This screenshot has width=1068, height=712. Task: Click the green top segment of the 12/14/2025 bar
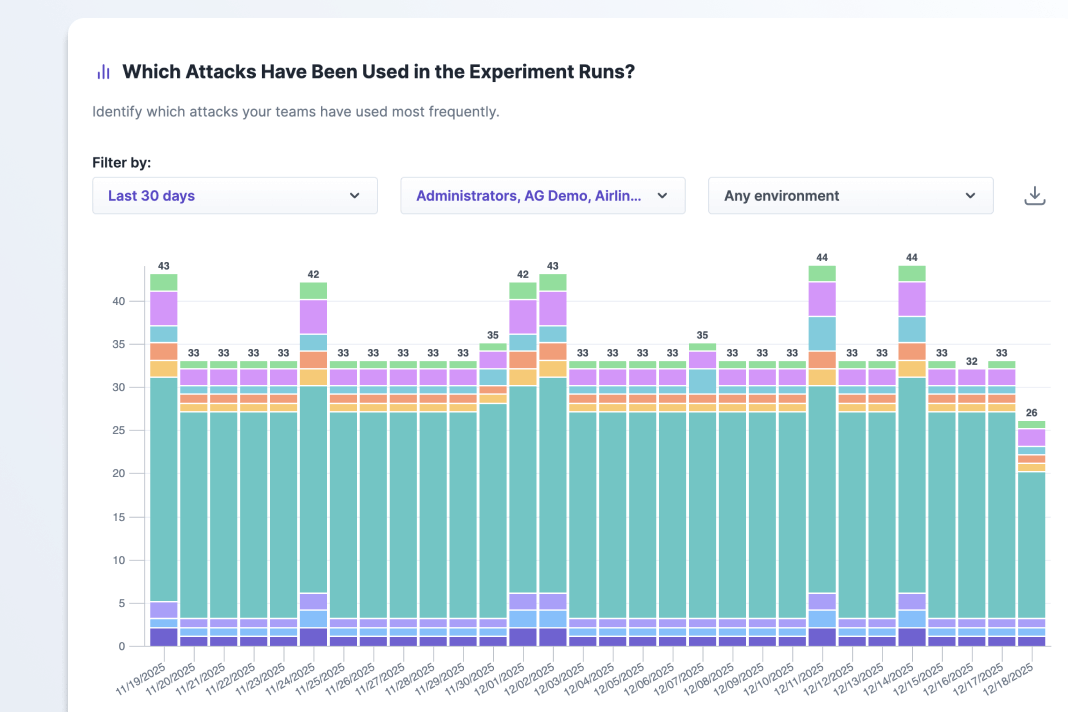[x=912, y=273]
